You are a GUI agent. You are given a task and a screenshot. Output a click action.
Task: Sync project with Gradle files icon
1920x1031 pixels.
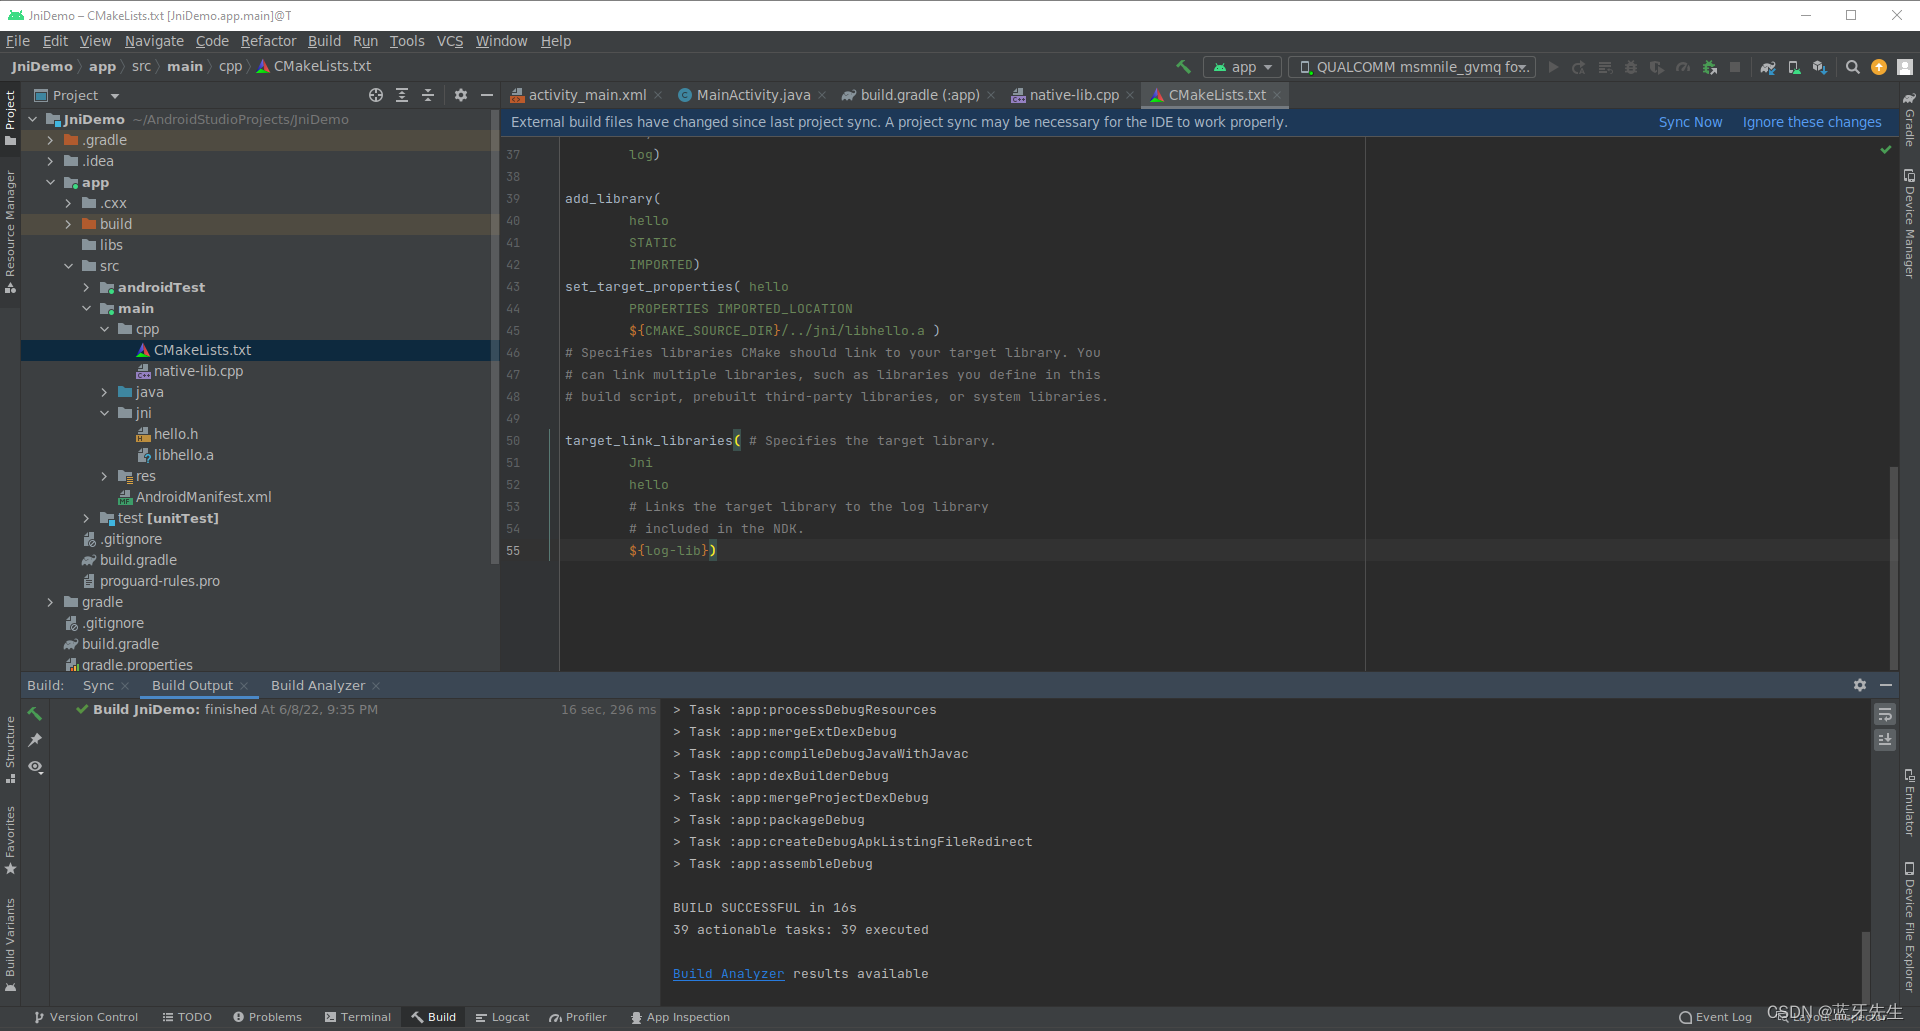(x=1768, y=67)
